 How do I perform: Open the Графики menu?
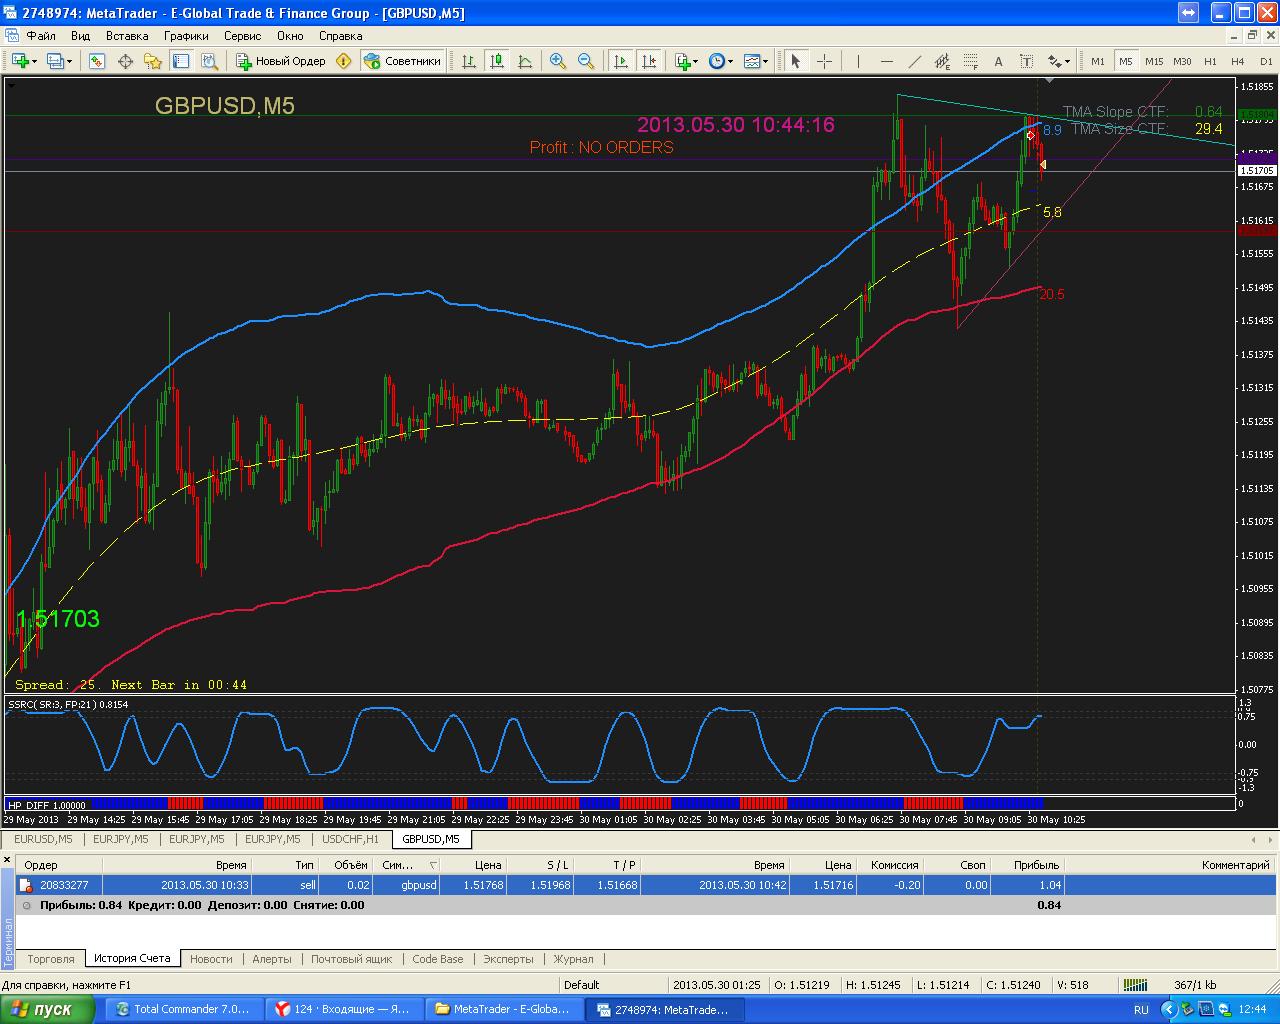tap(187, 36)
